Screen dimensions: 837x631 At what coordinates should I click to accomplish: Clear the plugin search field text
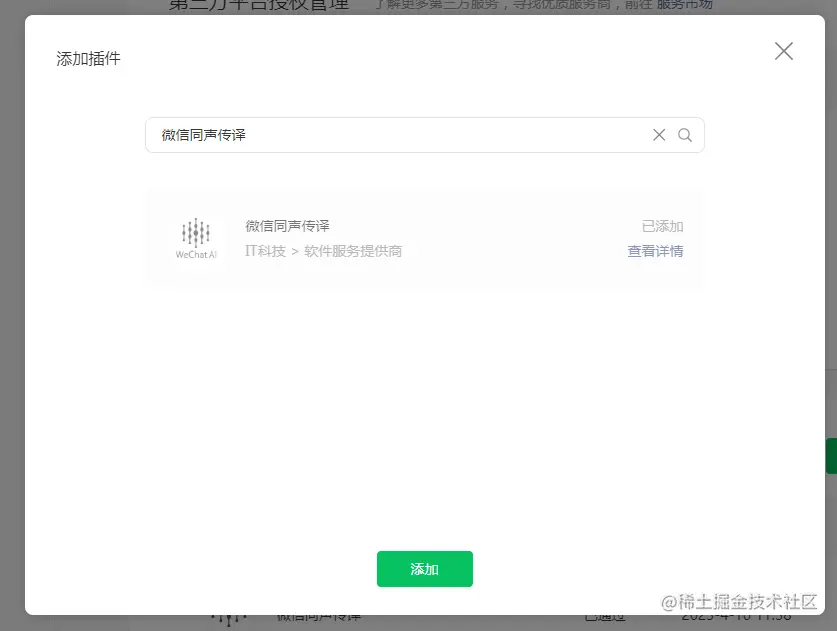(x=659, y=135)
